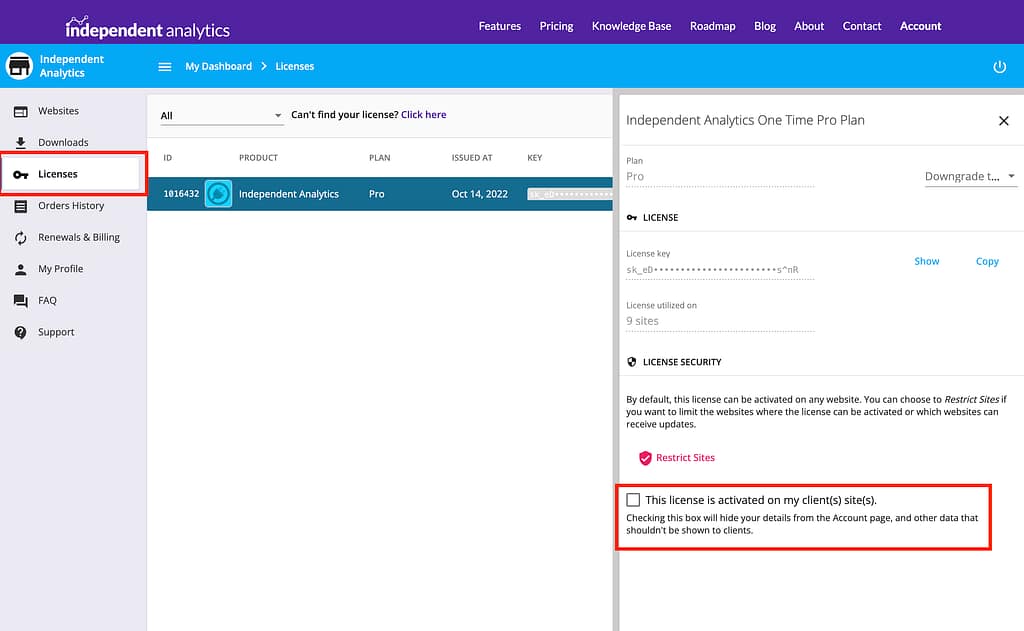Screen dimensions: 1024x631
Task: Click the Restrict Sites link
Action: tap(685, 458)
